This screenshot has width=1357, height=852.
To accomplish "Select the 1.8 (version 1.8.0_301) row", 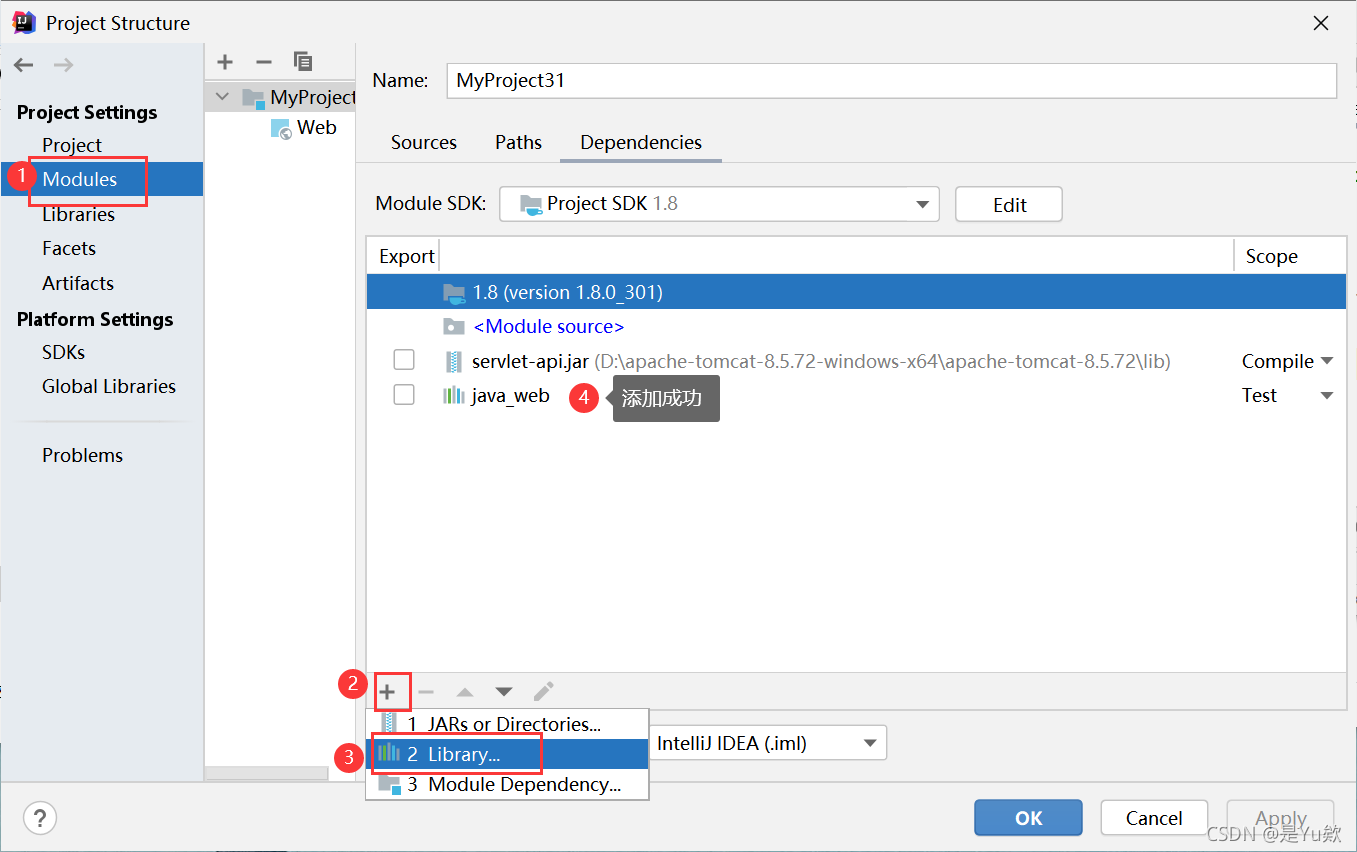I will [x=856, y=292].
